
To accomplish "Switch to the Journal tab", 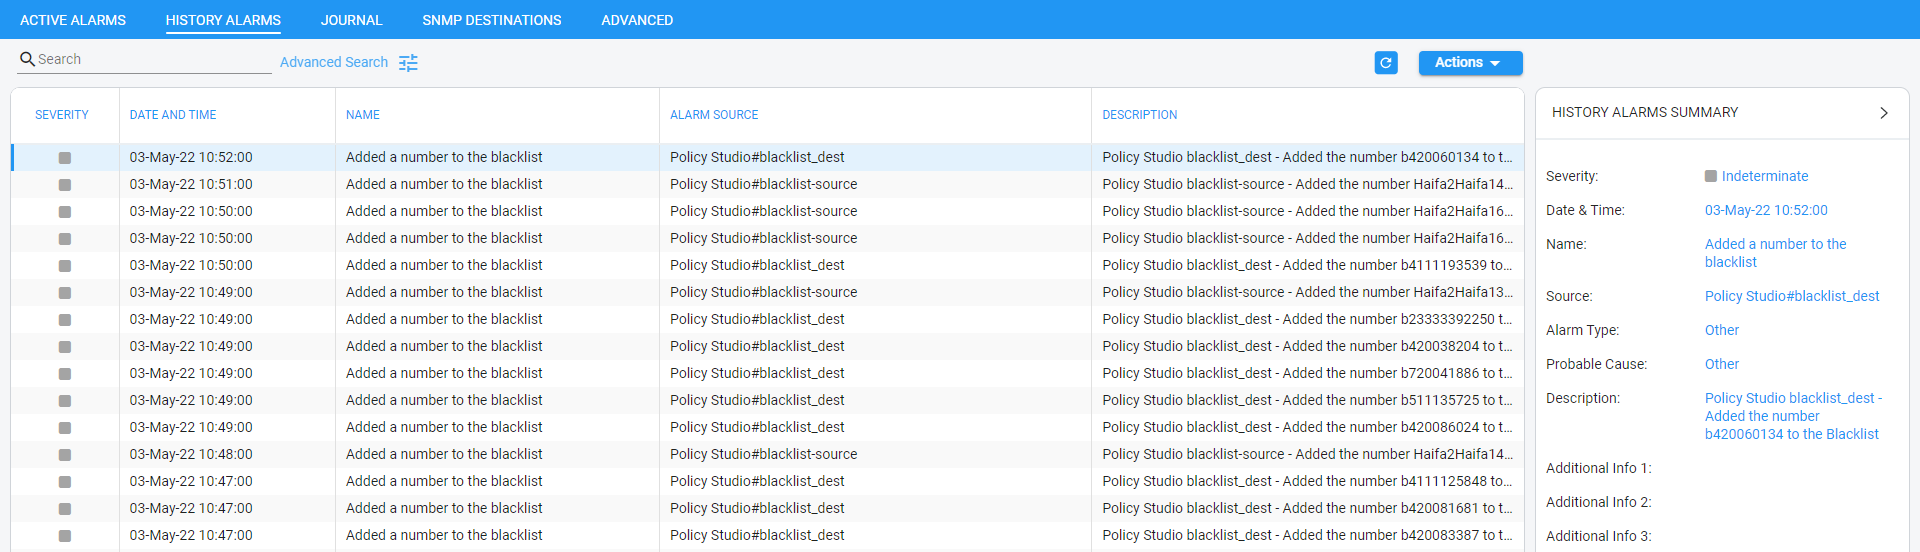I will click(x=351, y=20).
